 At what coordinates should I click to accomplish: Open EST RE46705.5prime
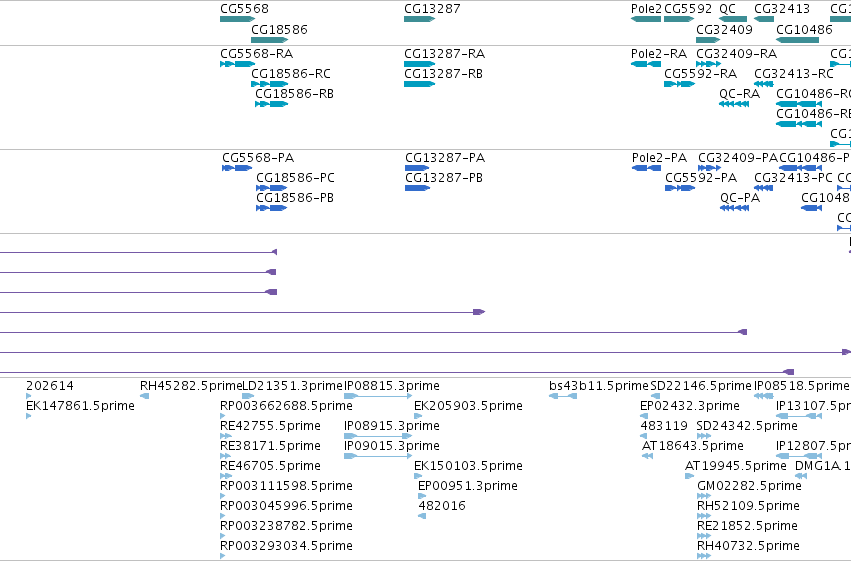[x=270, y=466]
